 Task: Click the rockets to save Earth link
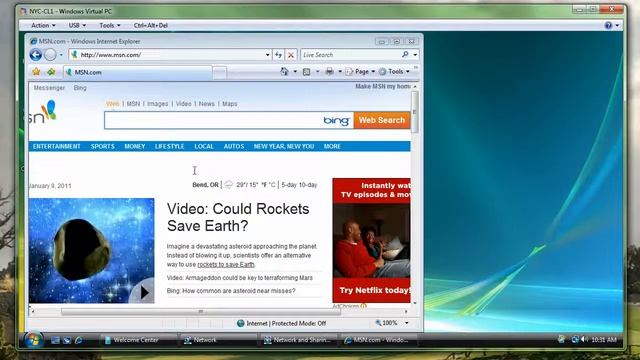click(x=226, y=264)
